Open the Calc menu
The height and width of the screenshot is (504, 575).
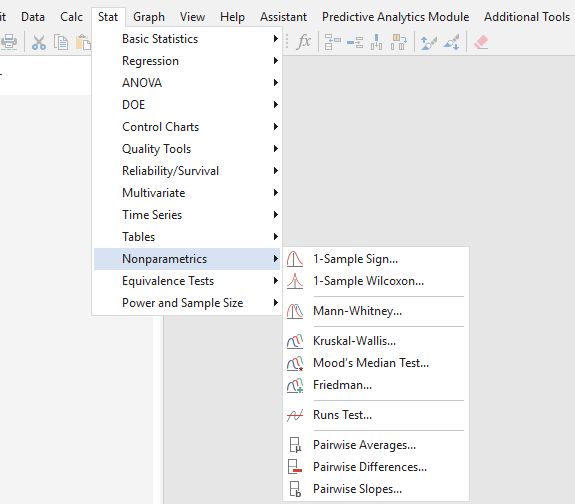(x=72, y=17)
